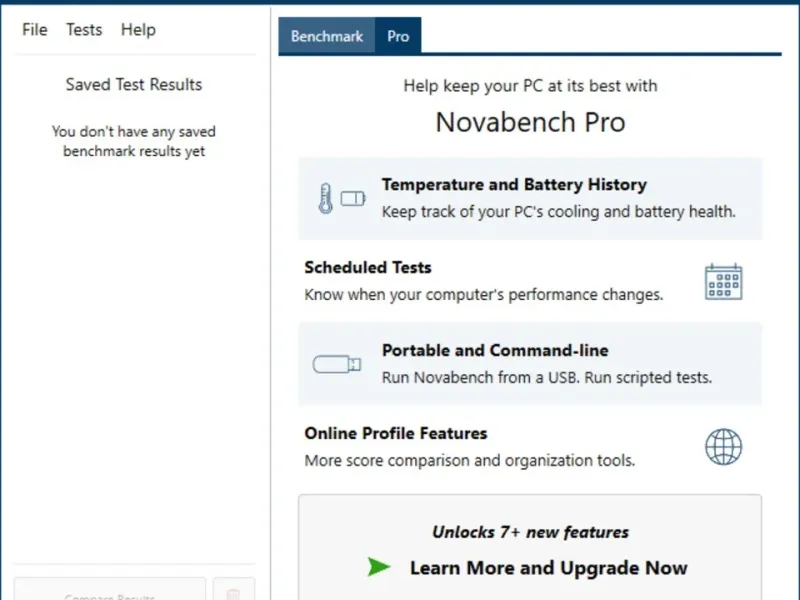Click the Online Profile Features heading
Screen dimensions: 800x600
tap(396, 433)
